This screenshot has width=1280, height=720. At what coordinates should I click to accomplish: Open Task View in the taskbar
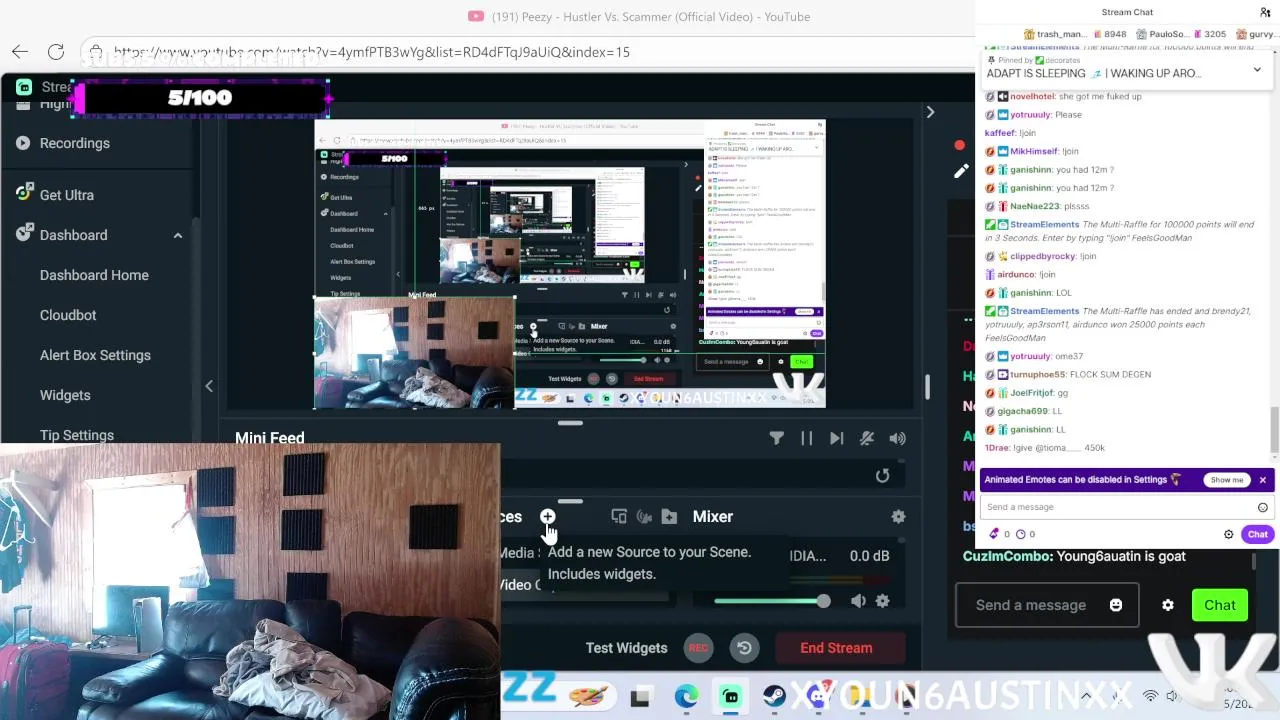coord(640,696)
